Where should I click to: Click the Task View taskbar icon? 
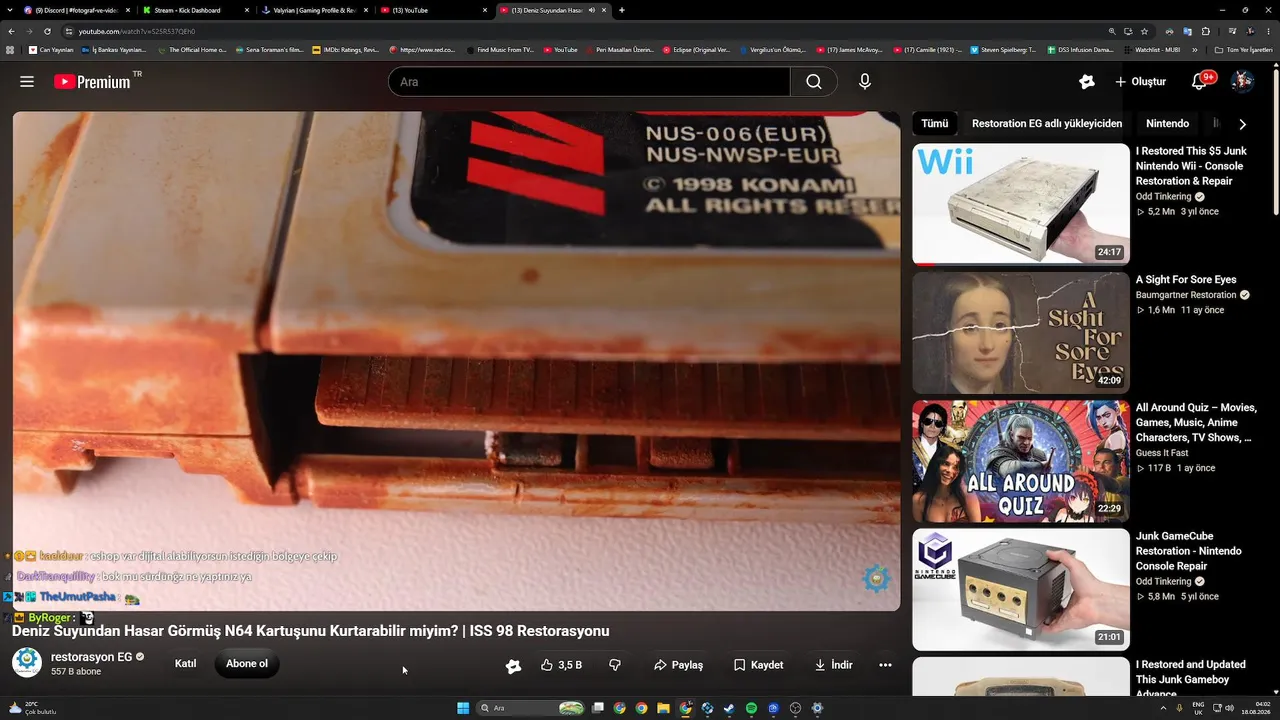[598, 708]
